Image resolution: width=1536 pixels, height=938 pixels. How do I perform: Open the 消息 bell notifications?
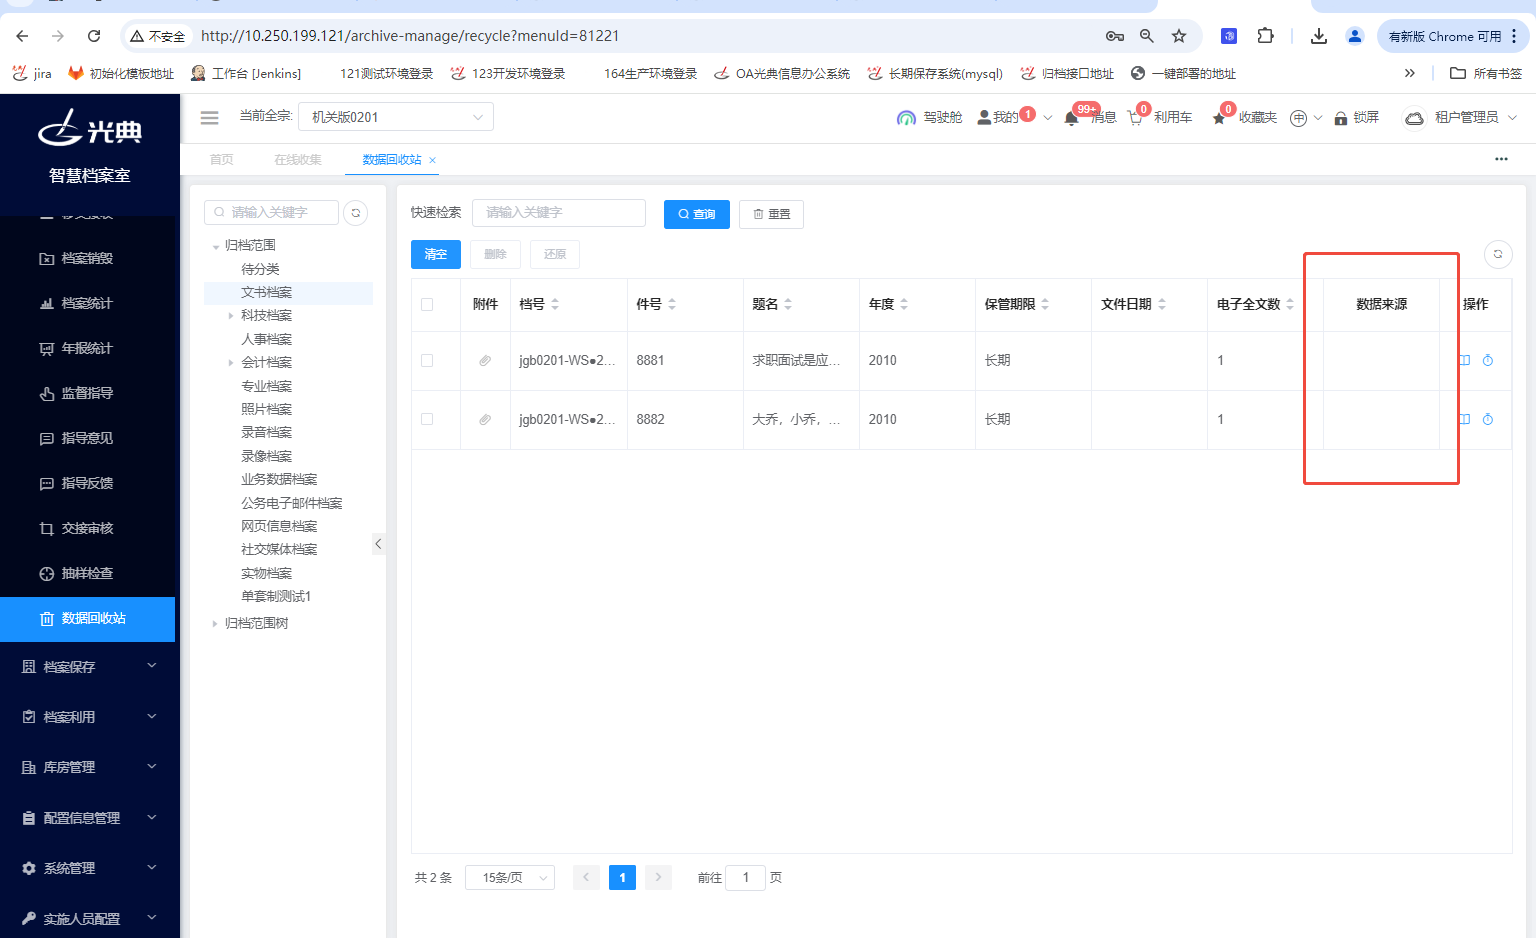click(x=1072, y=118)
